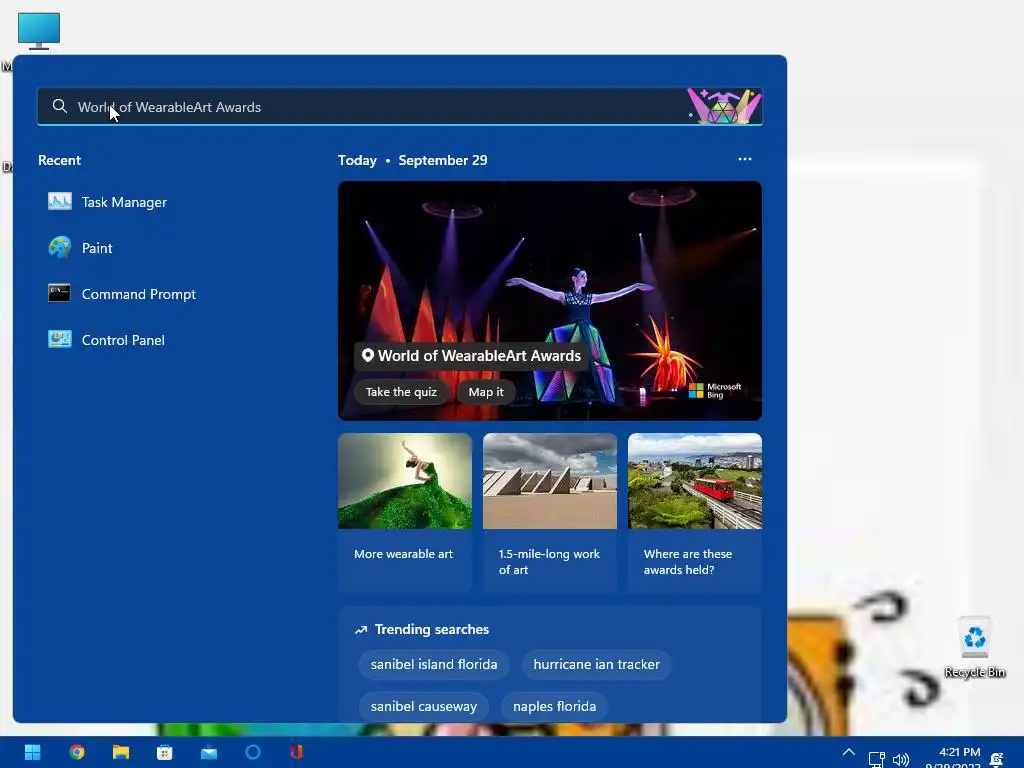The height and width of the screenshot is (768, 1024).
Task: Open Microsoft Store from taskbar
Action: pyautogui.click(x=165, y=752)
